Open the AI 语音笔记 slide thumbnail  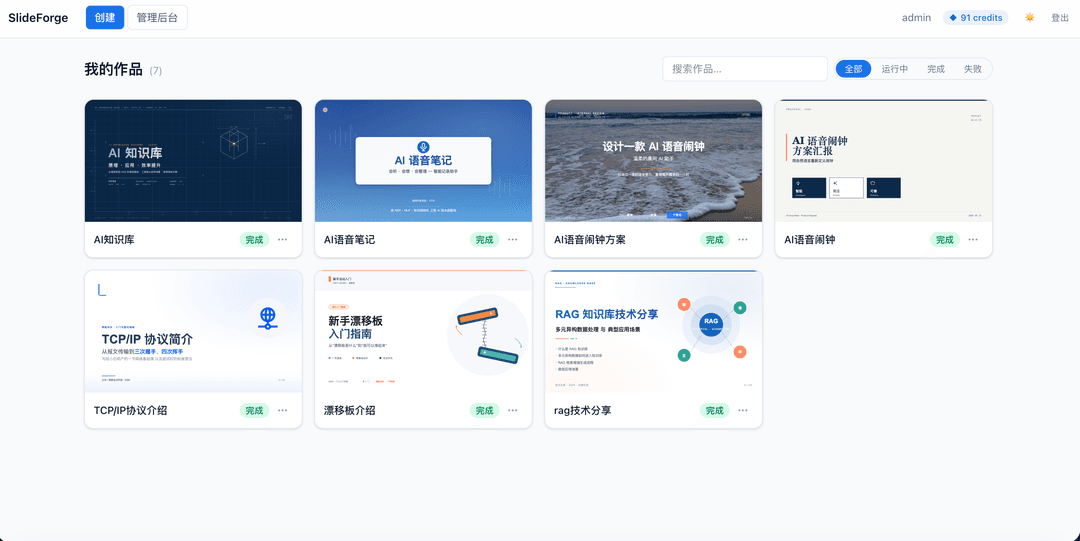point(423,161)
